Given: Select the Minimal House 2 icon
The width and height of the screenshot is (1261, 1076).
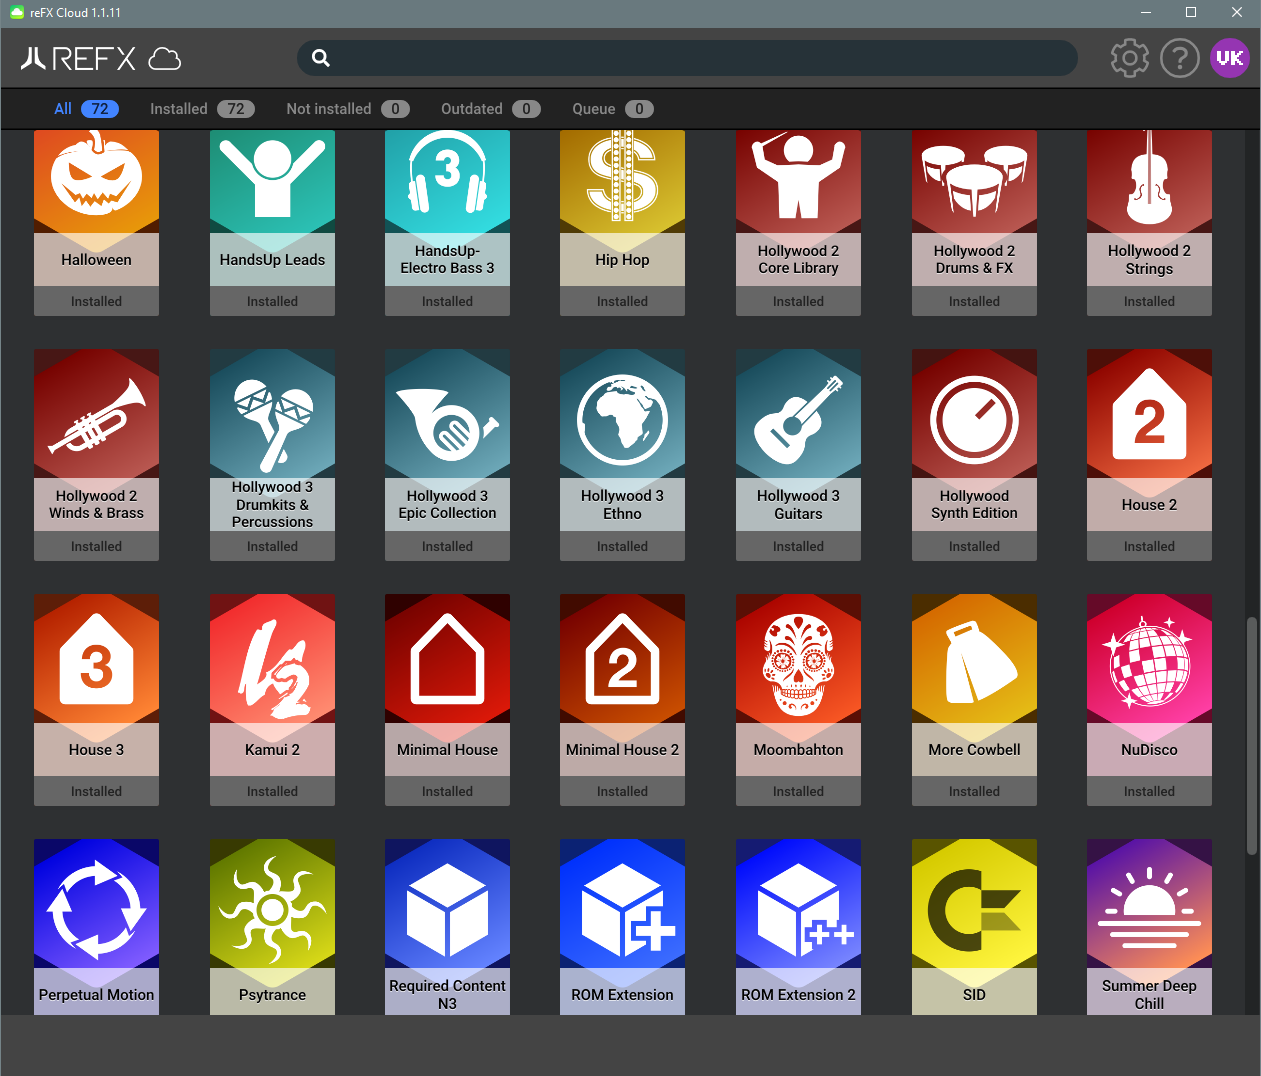Looking at the screenshot, I should tap(622, 659).
